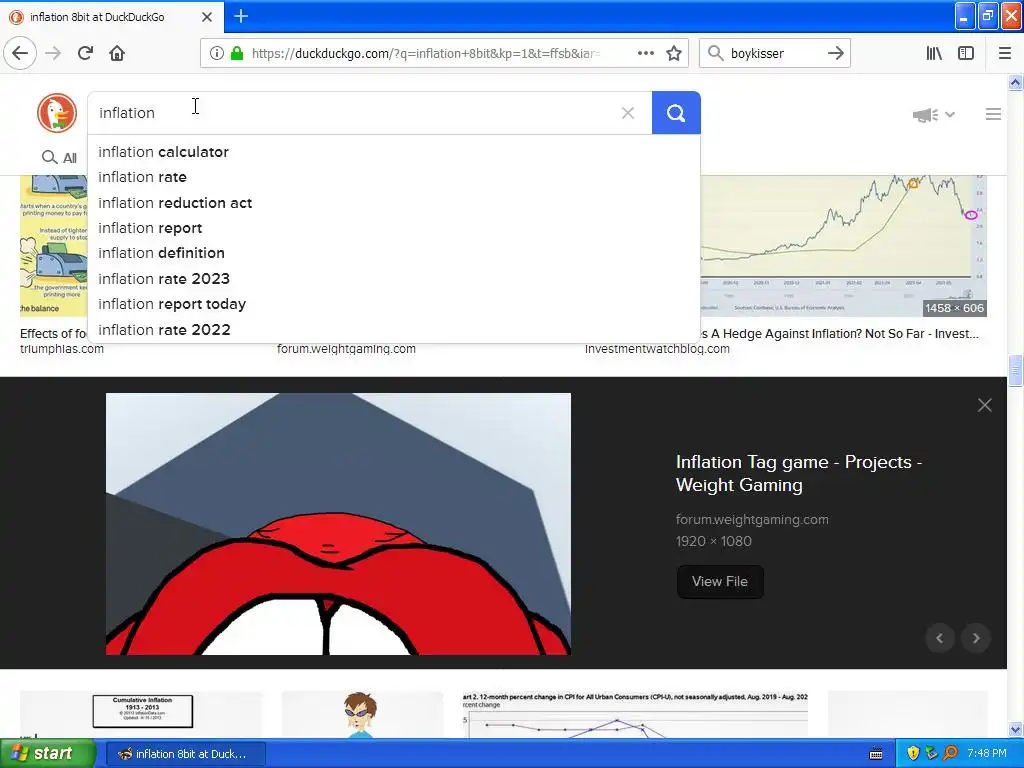Click View File button

[x=720, y=581]
